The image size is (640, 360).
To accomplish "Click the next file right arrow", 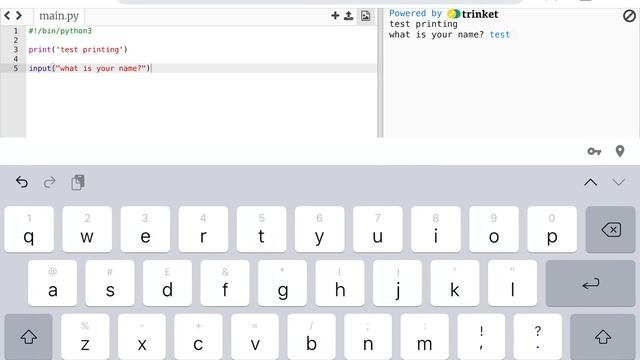I will 19,16.
